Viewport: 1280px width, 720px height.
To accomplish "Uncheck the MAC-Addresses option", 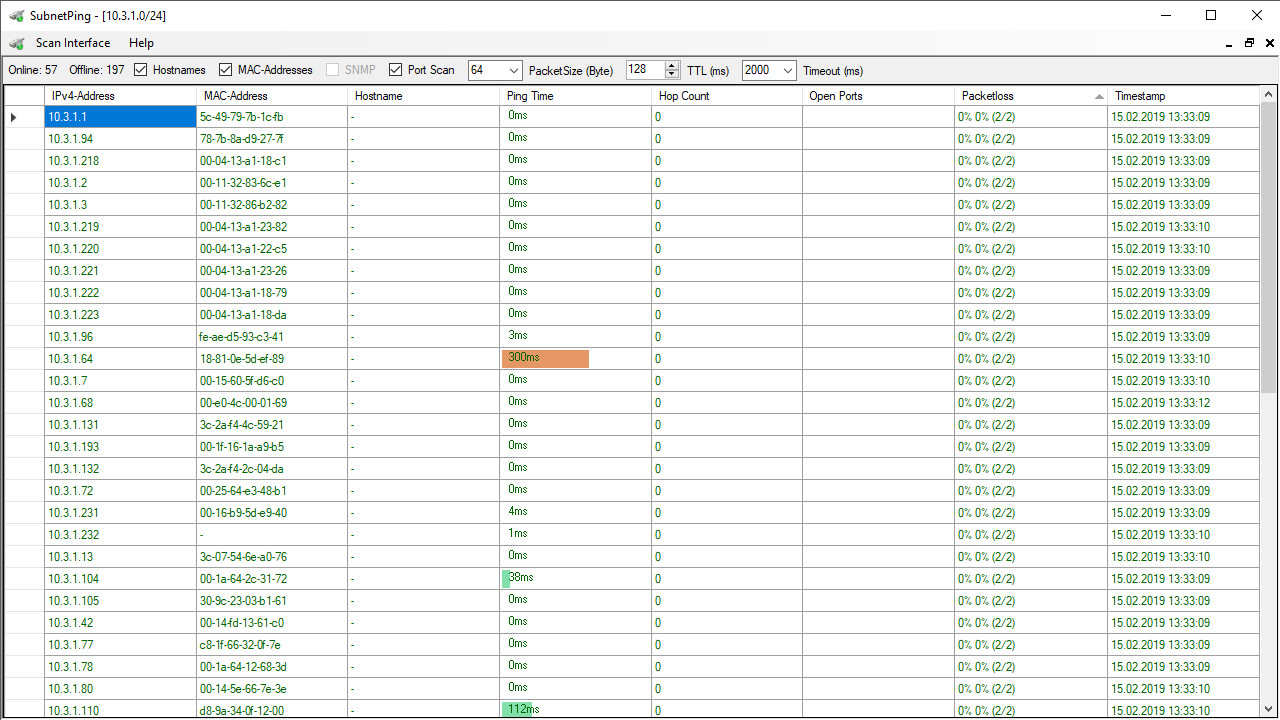I will [226, 70].
